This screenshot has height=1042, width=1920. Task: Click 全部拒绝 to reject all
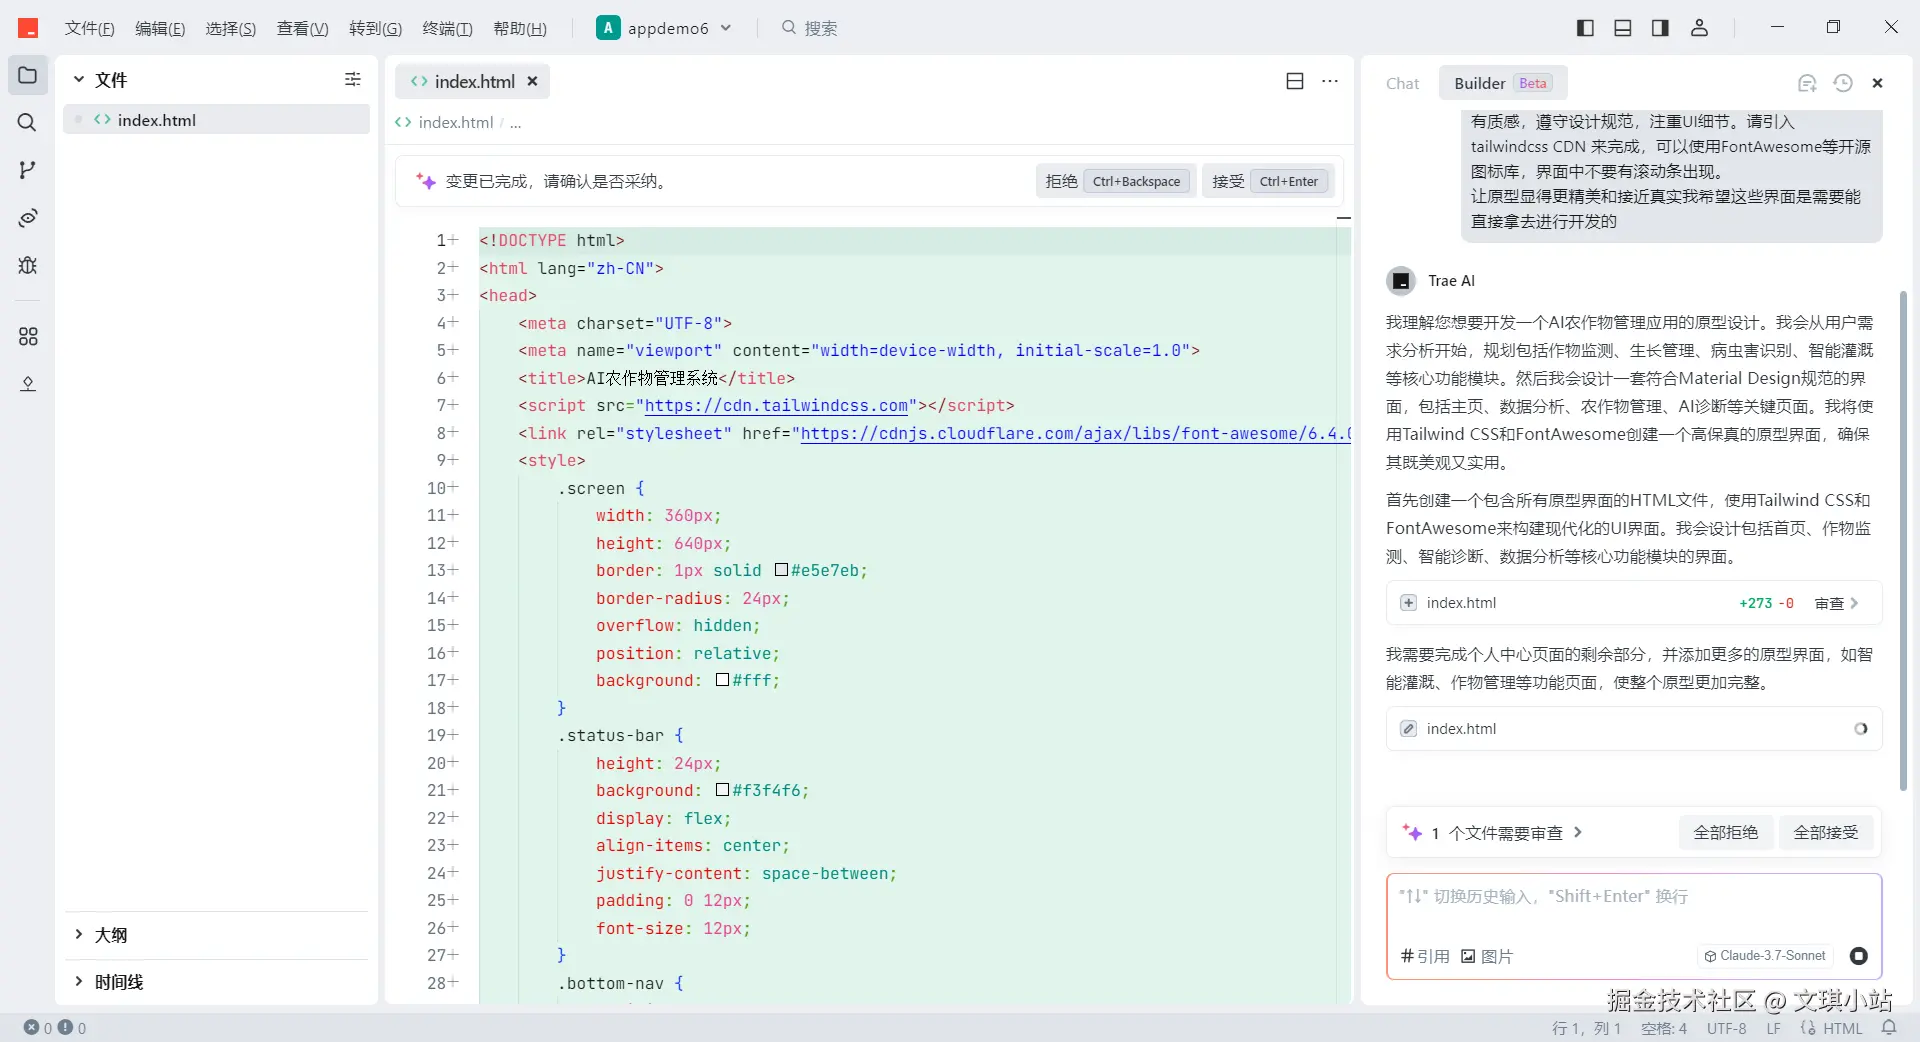point(1725,833)
